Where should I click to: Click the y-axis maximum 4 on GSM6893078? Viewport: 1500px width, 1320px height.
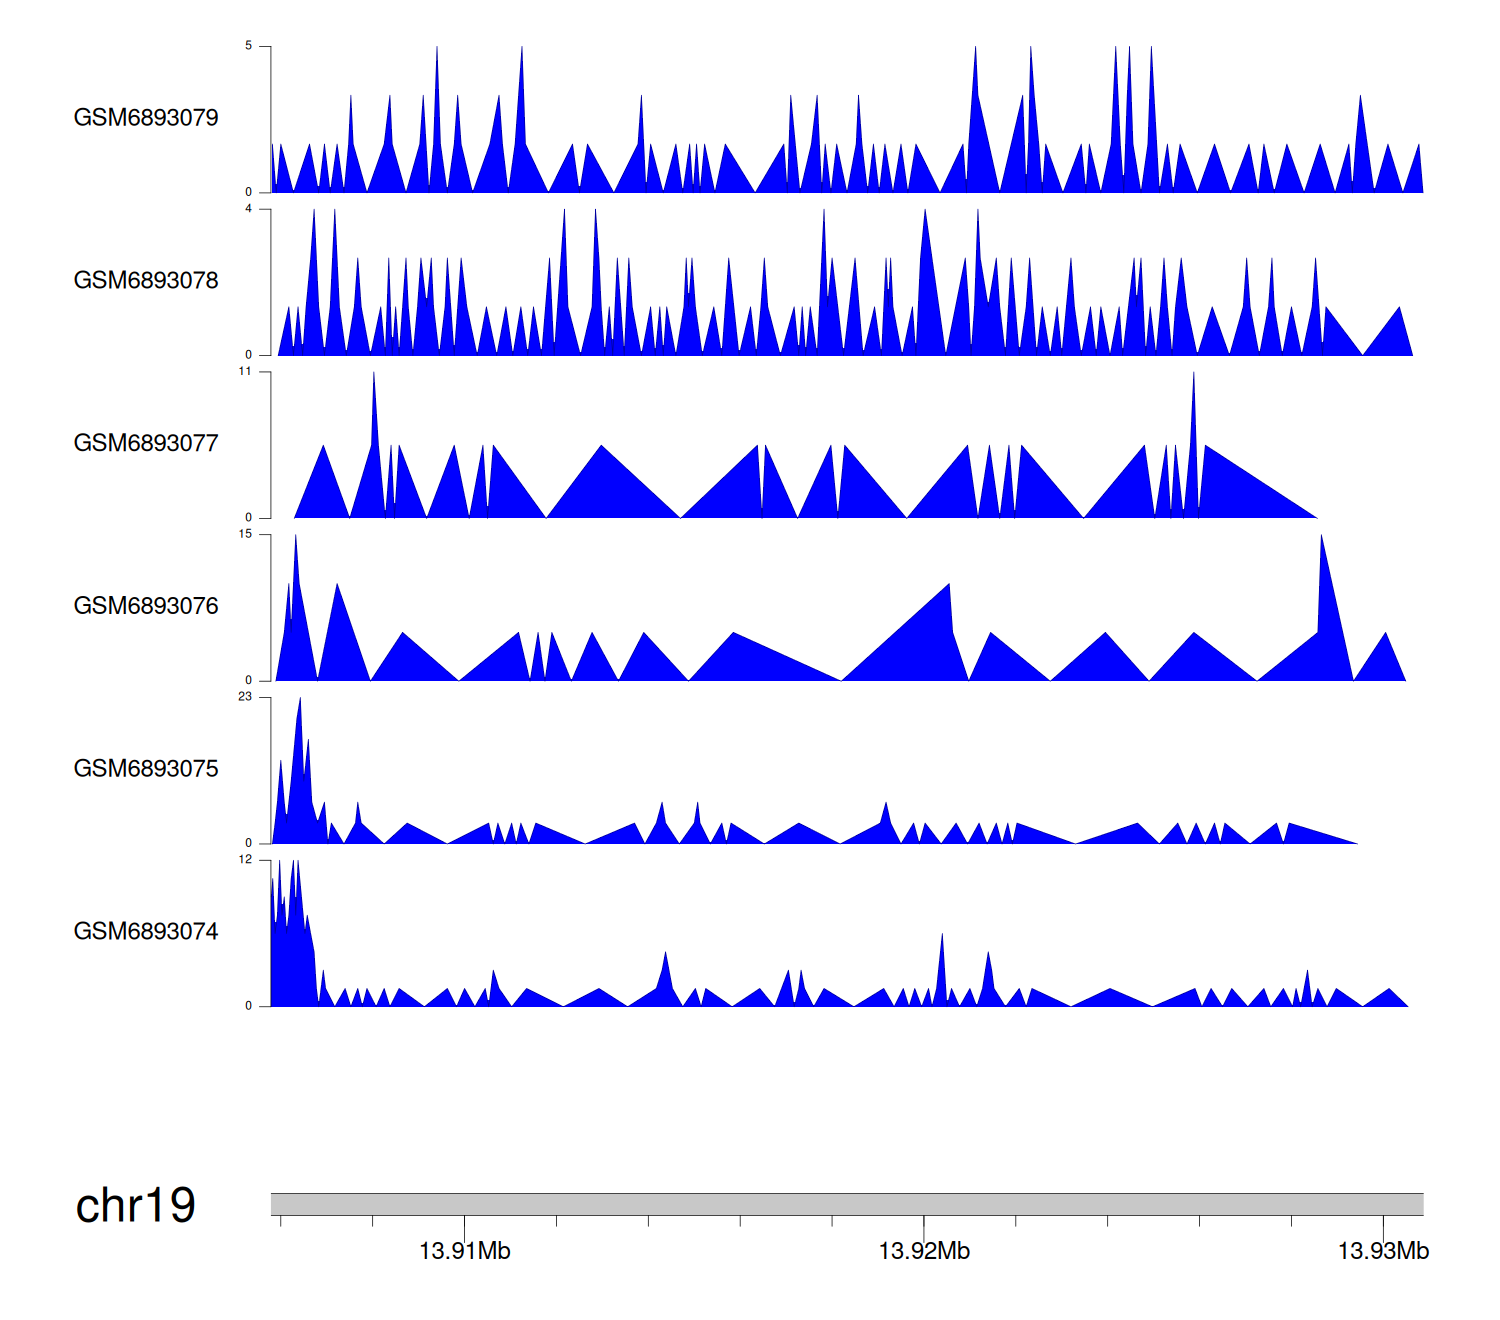(x=248, y=209)
